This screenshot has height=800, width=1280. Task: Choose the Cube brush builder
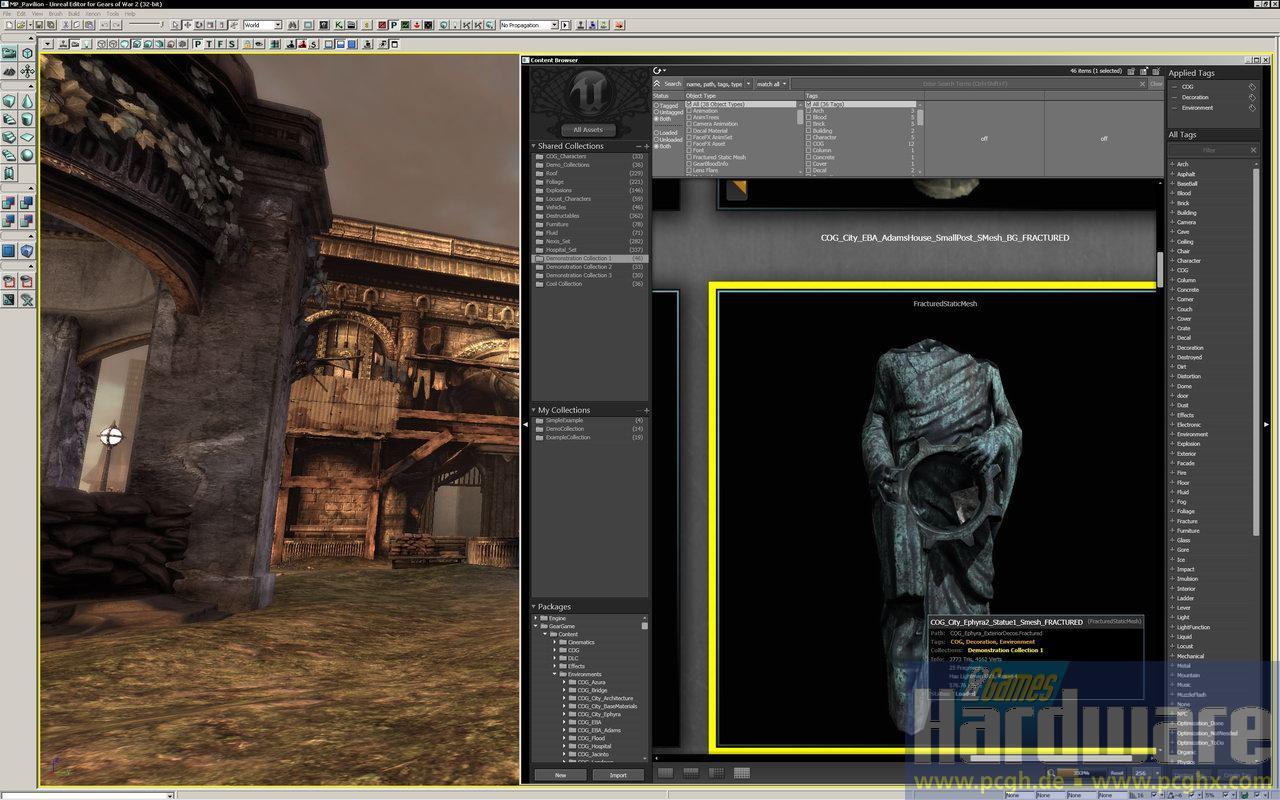(x=9, y=101)
